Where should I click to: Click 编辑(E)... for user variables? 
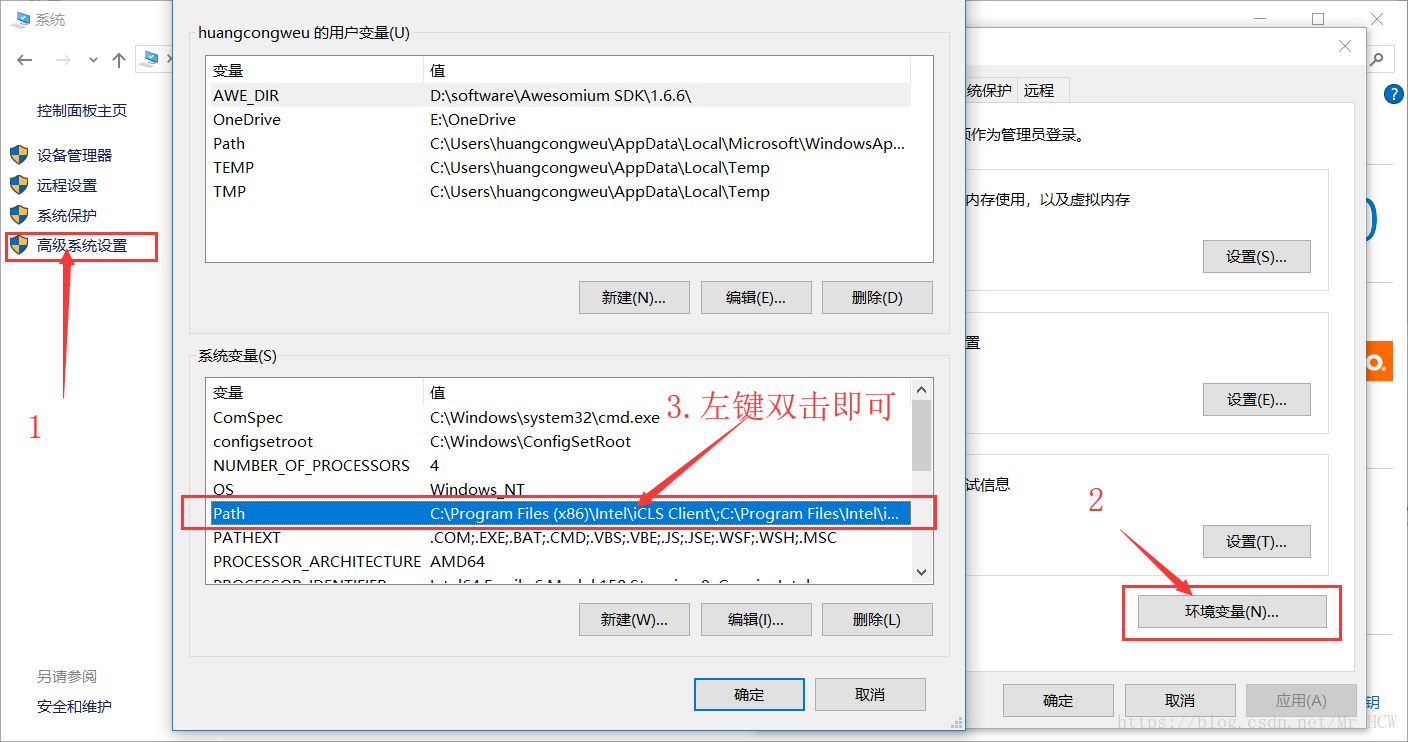coord(756,297)
